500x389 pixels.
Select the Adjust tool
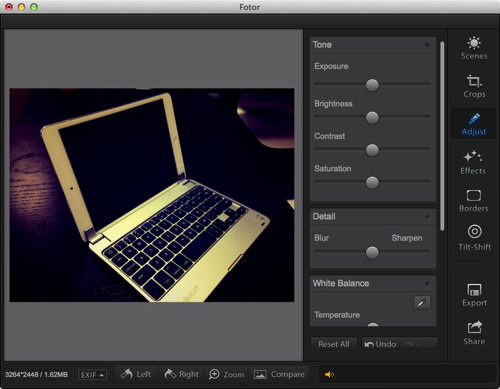pyautogui.click(x=474, y=124)
